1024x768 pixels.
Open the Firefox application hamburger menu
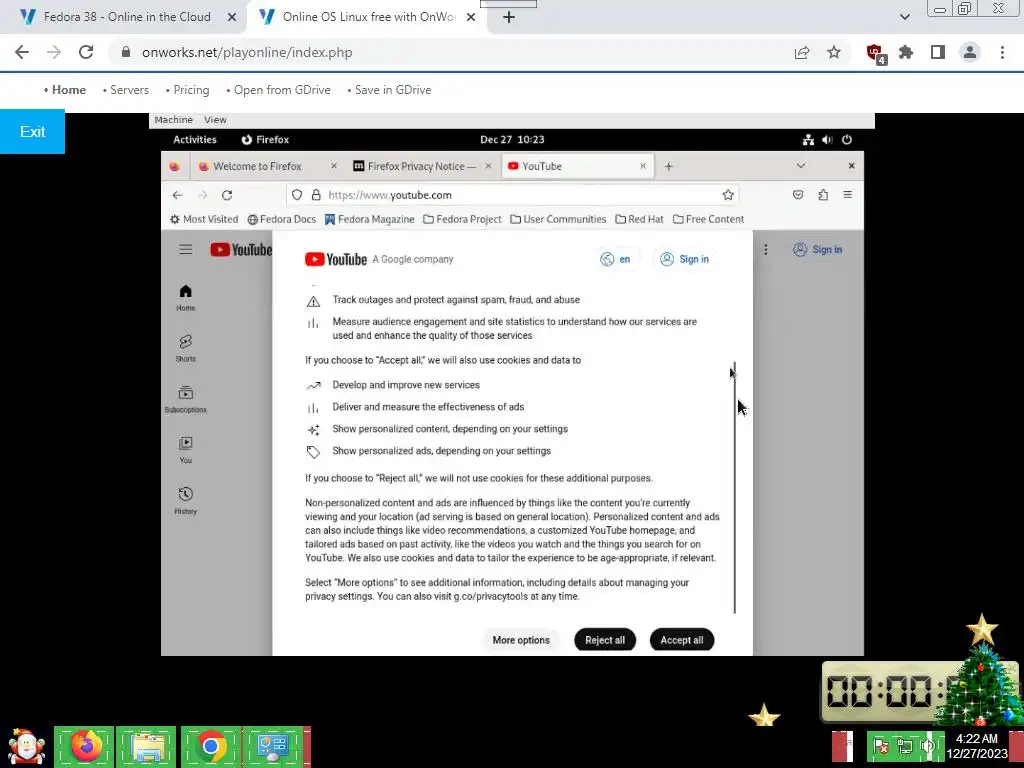848,195
